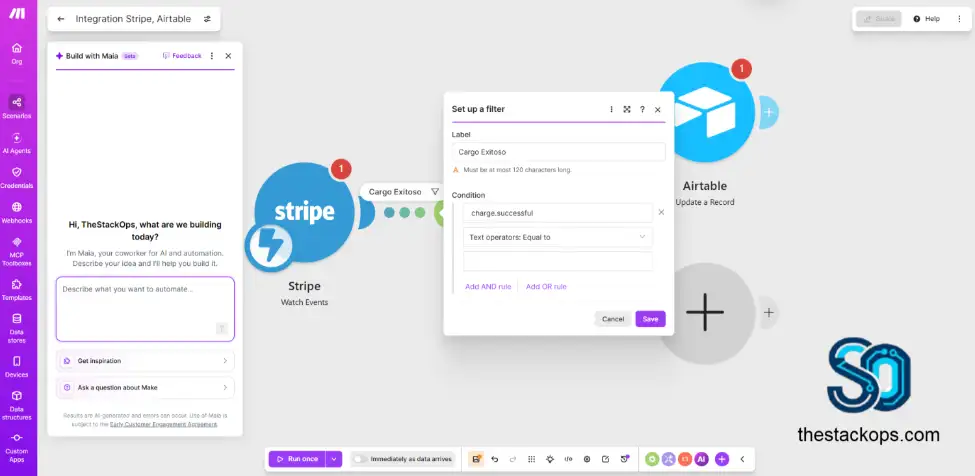975x476 pixels.
Task: Click the orange text parser circle icon
Action: pos(685,459)
